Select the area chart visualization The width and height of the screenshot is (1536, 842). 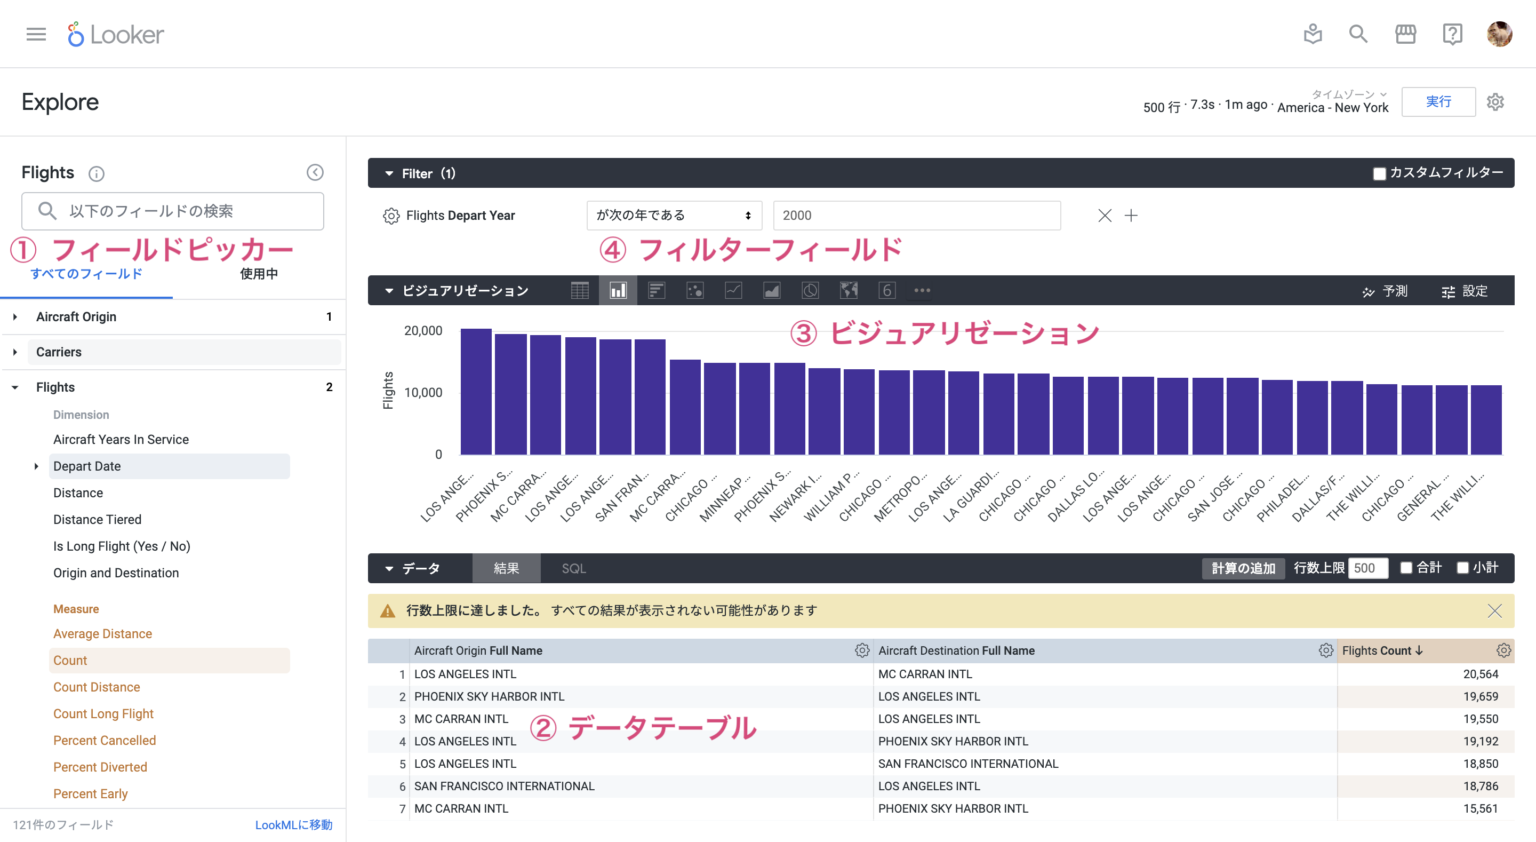click(771, 290)
